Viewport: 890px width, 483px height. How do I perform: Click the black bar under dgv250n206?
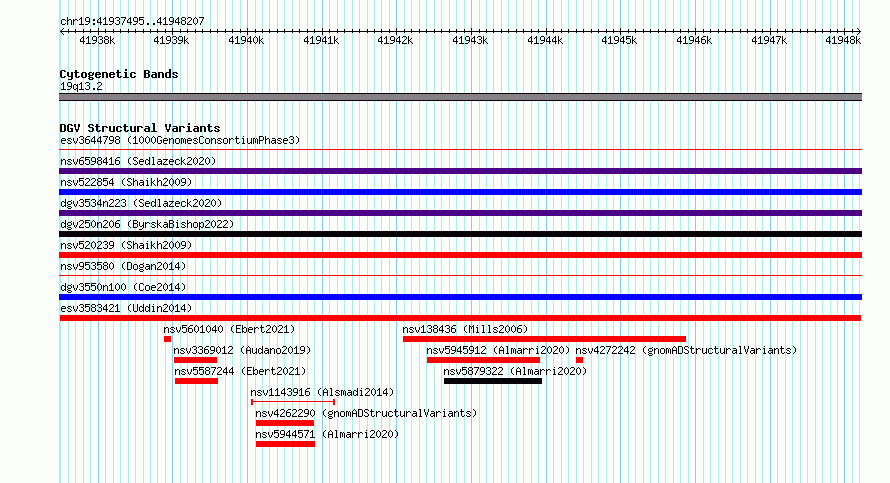[460, 234]
